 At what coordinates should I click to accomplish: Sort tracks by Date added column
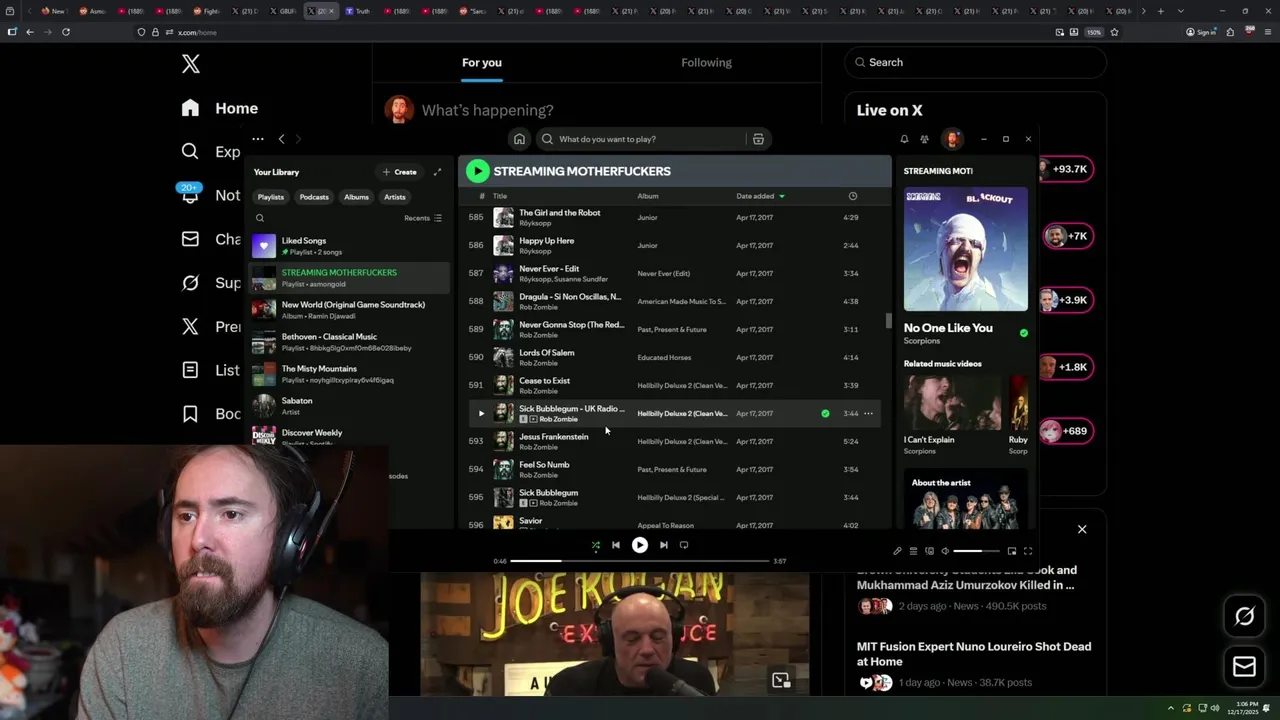click(x=760, y=196)
